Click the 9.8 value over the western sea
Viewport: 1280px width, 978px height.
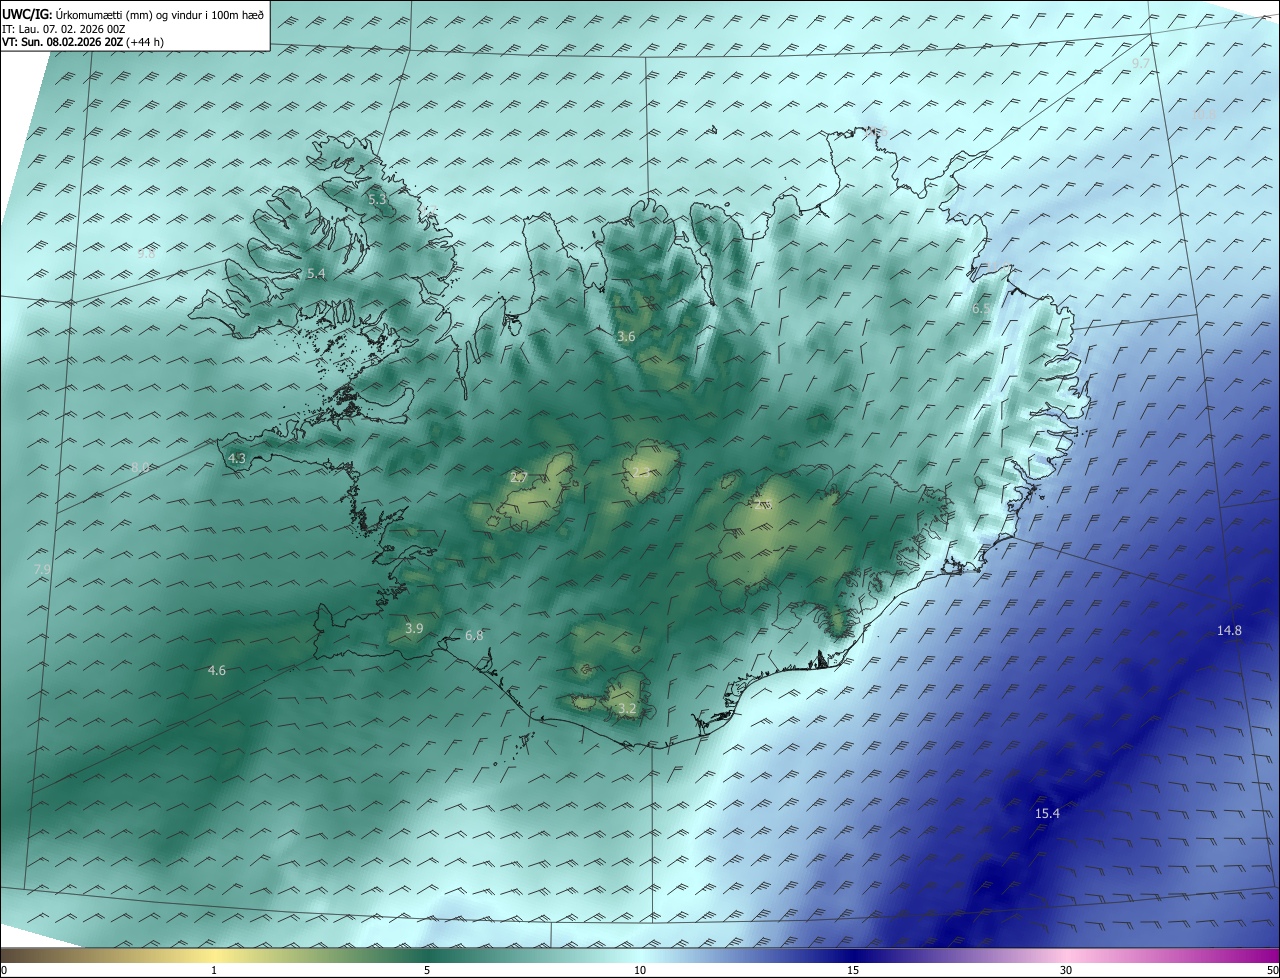(146, 254)
